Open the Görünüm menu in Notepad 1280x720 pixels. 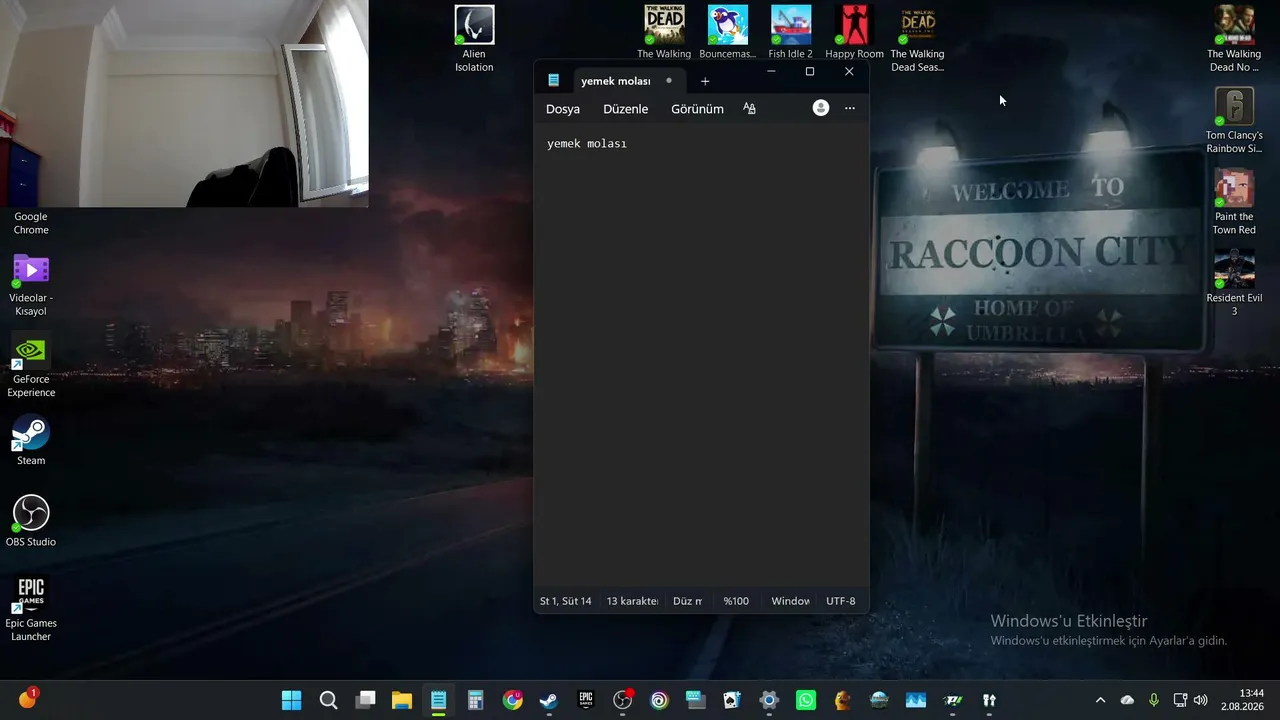pos(697,109)
